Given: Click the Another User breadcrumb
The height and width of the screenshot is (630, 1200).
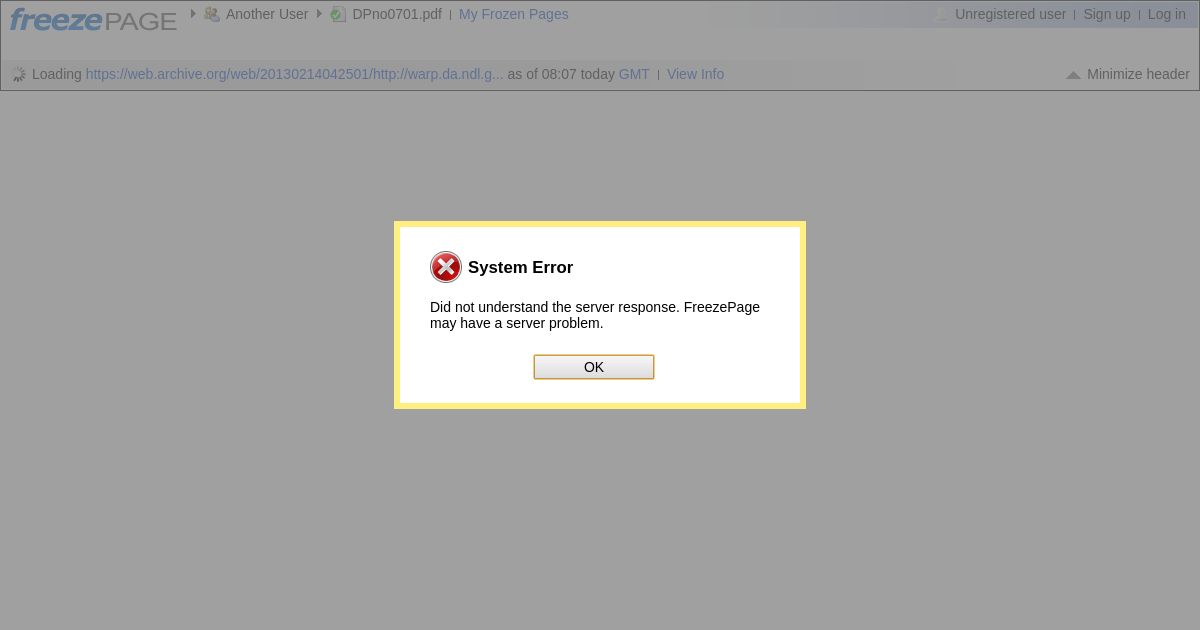Looking at the screenshot, I should 267,14.
